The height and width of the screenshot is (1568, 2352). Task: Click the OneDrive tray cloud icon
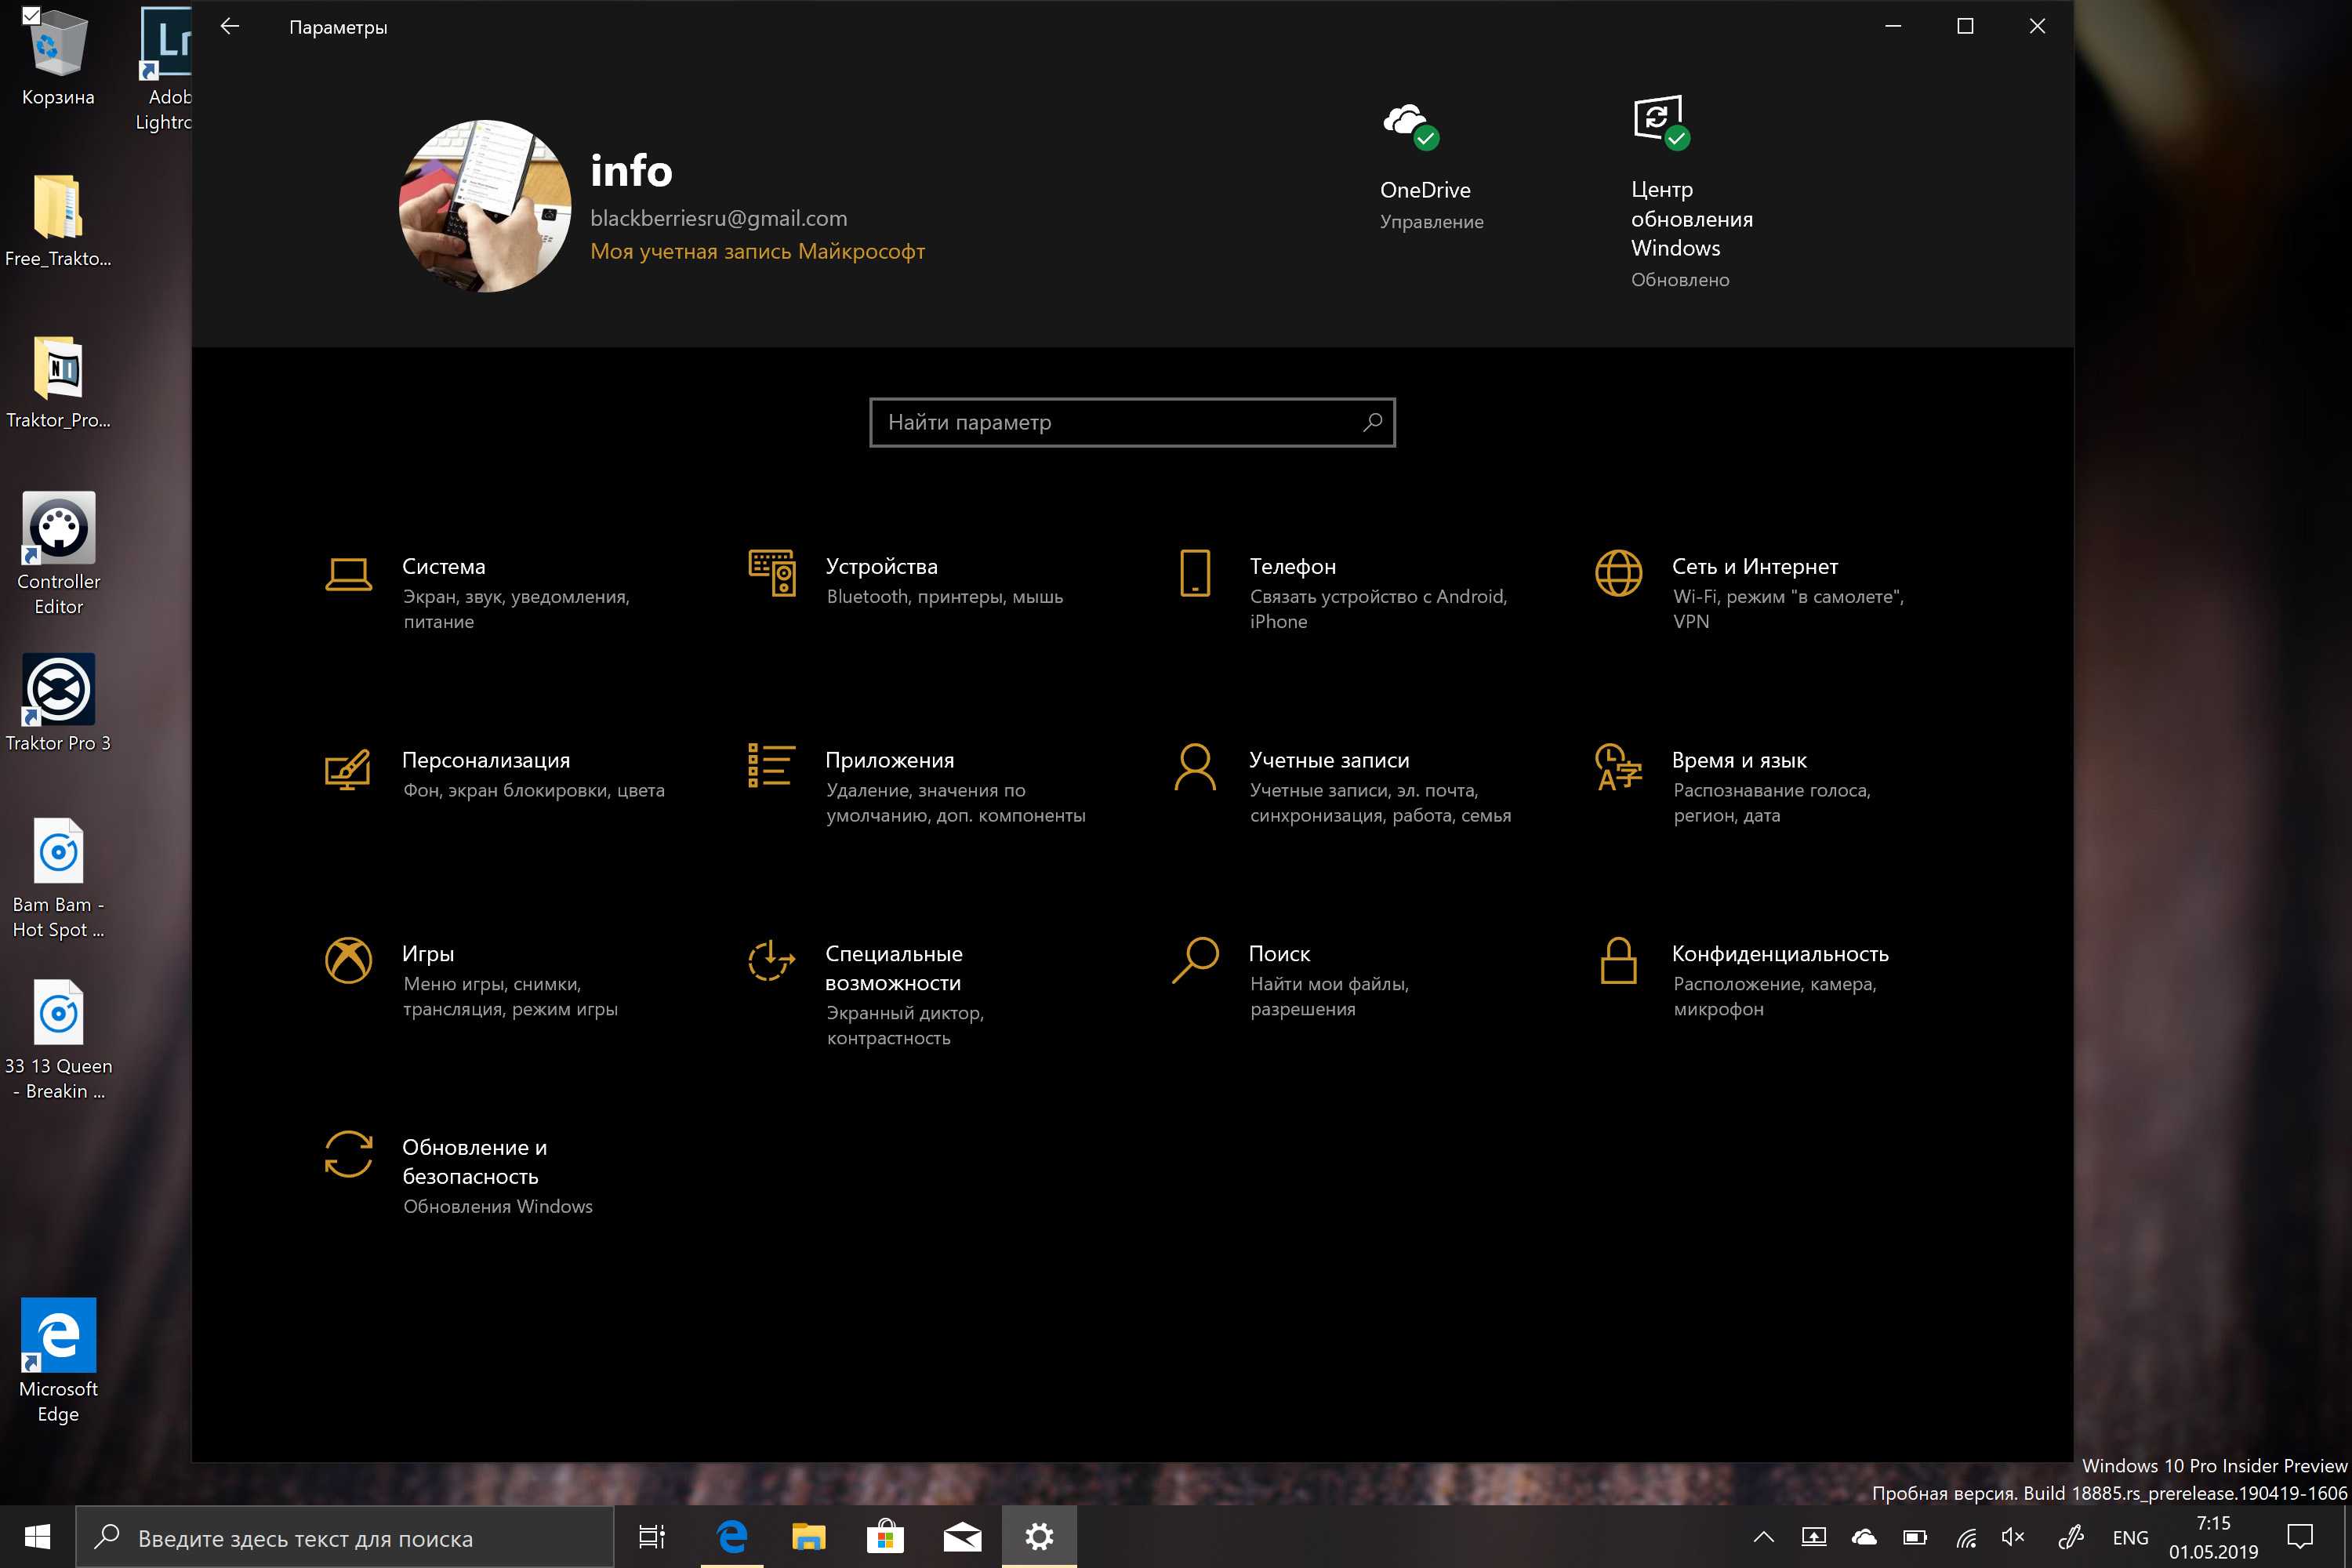point(1863,1537)
